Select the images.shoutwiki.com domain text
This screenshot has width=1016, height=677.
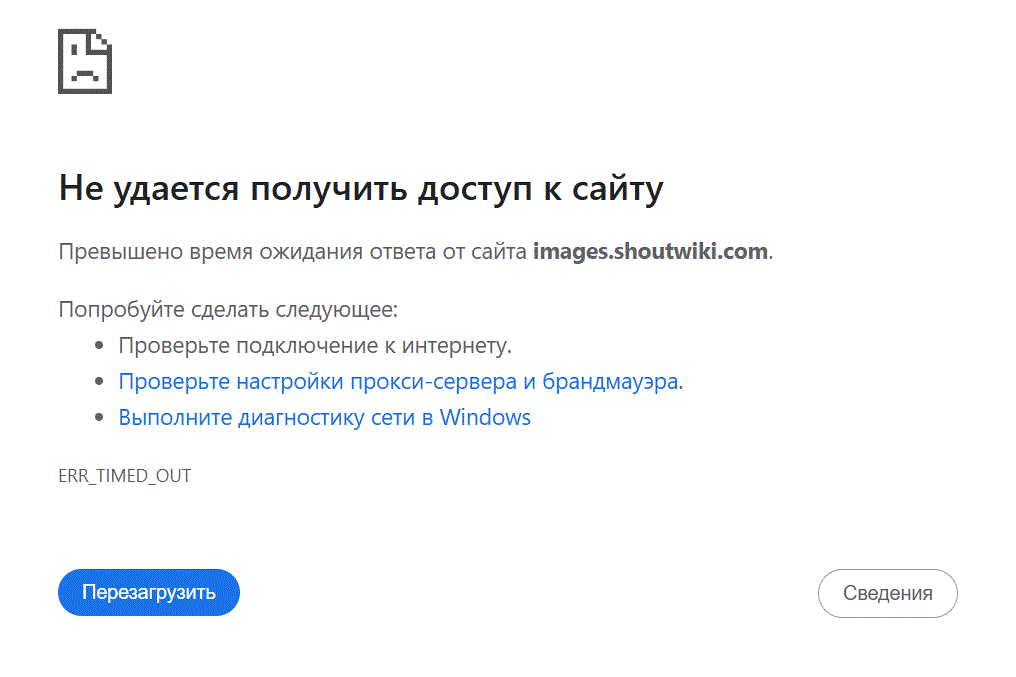pyautogui.click(x=651, y=251)
